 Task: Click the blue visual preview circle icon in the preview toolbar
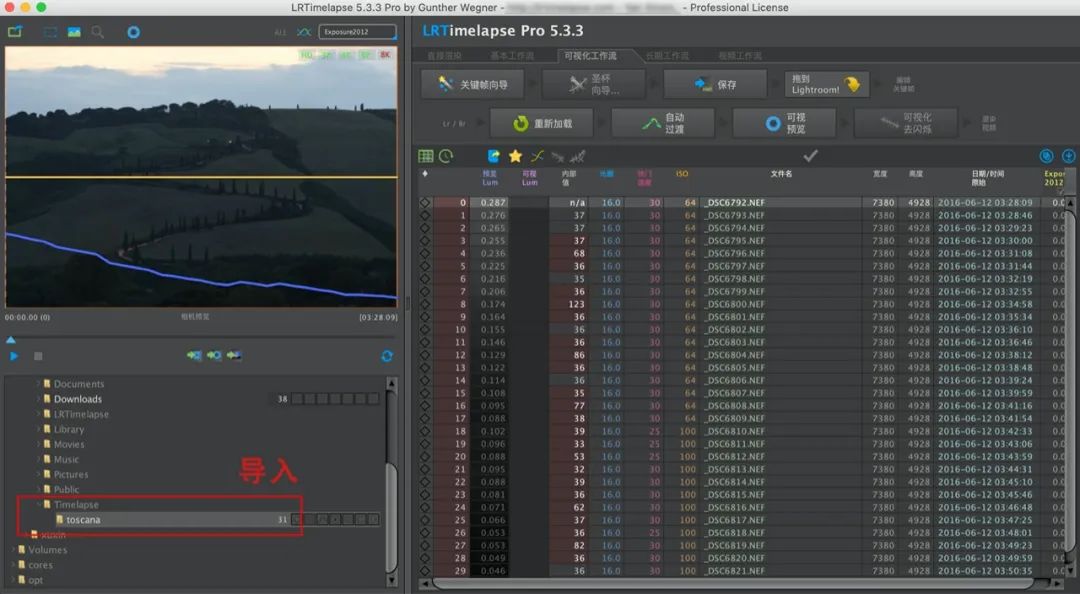point(134,32)
